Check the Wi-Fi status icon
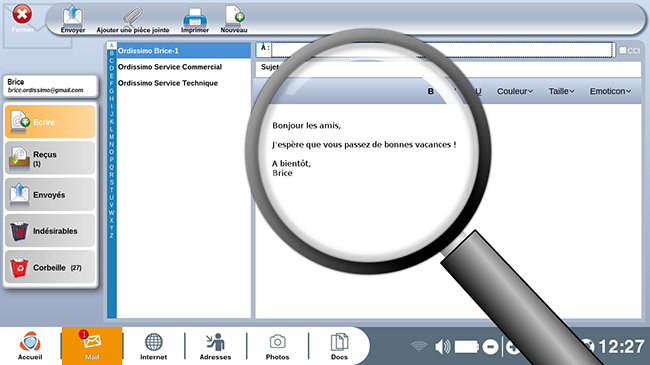650x365 pixels. click(x=419, y=346)
